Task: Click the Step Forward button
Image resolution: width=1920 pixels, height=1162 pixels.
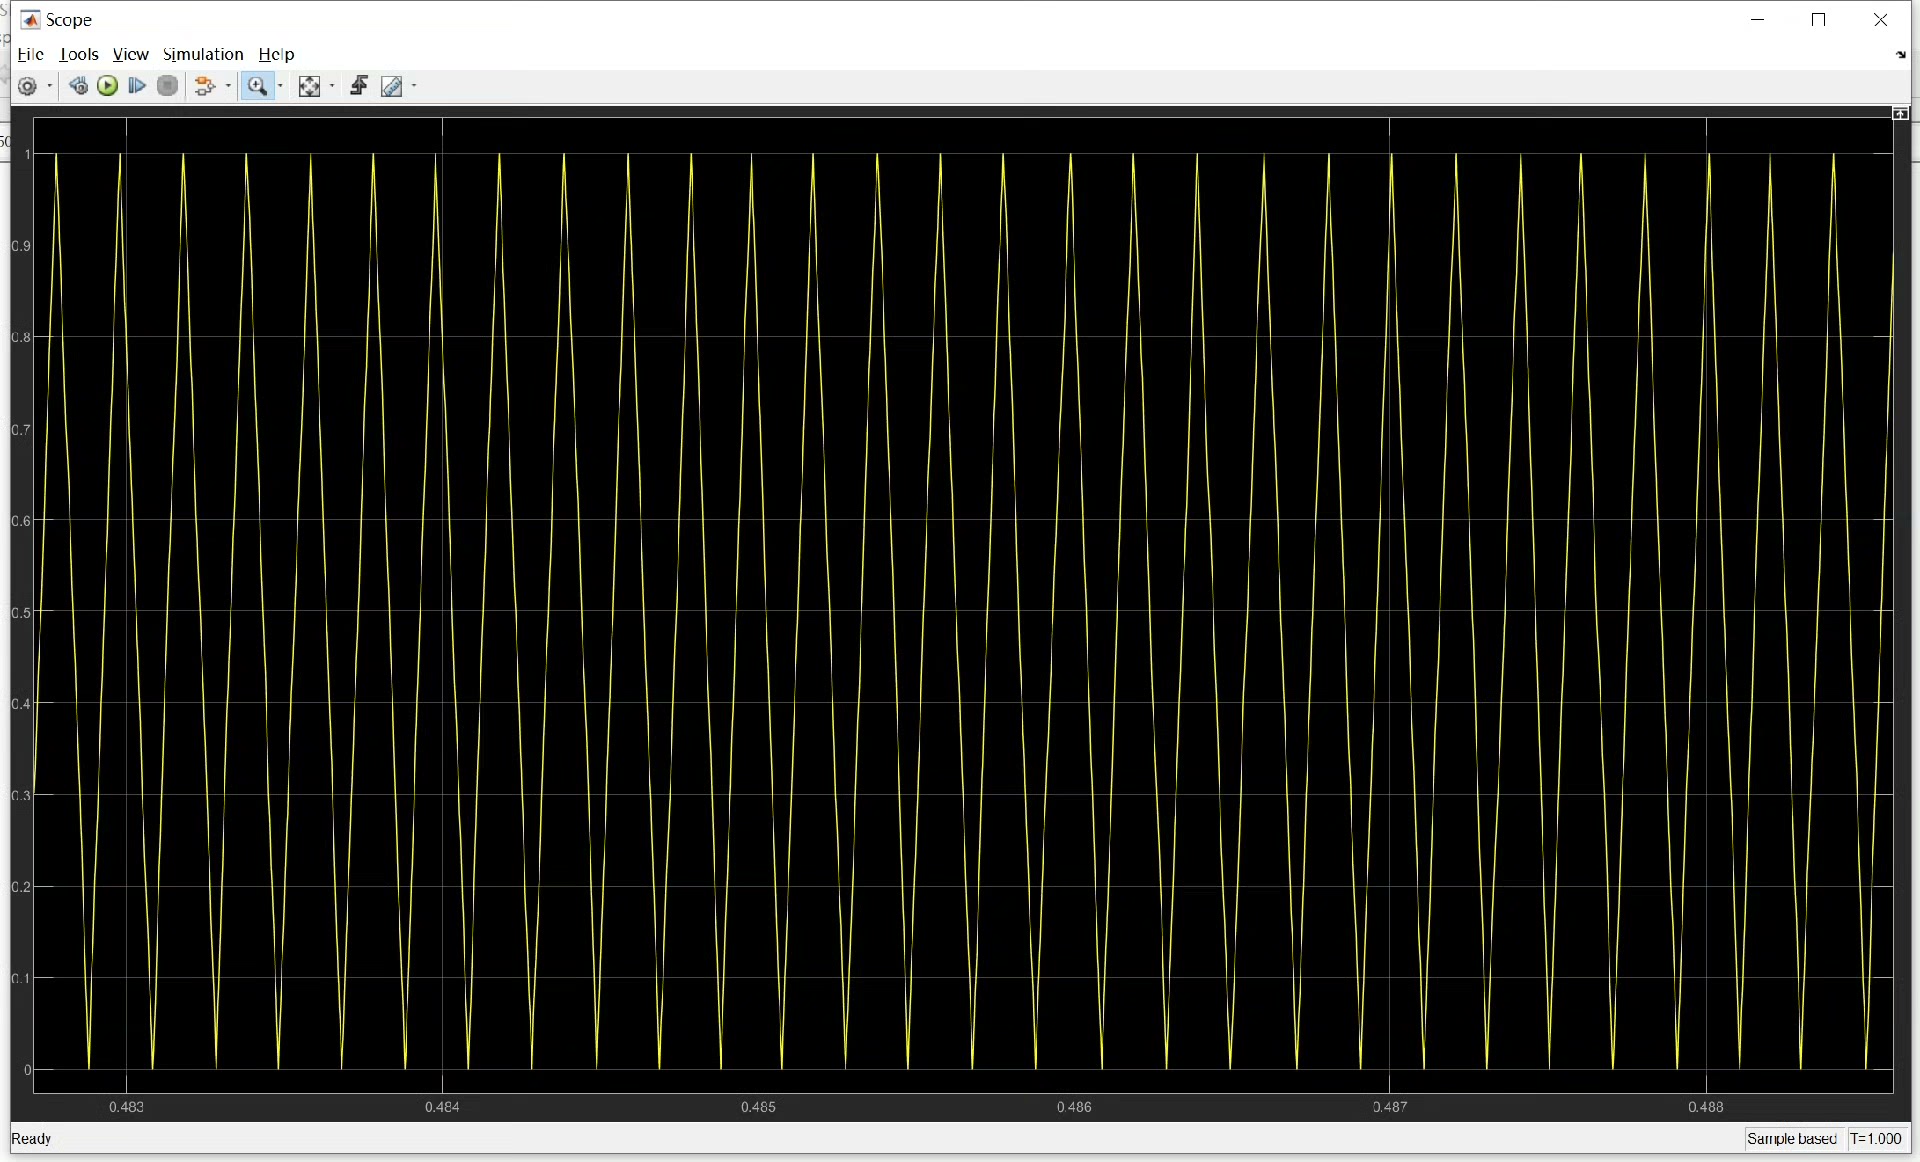Action: click(x=137, y=87)
